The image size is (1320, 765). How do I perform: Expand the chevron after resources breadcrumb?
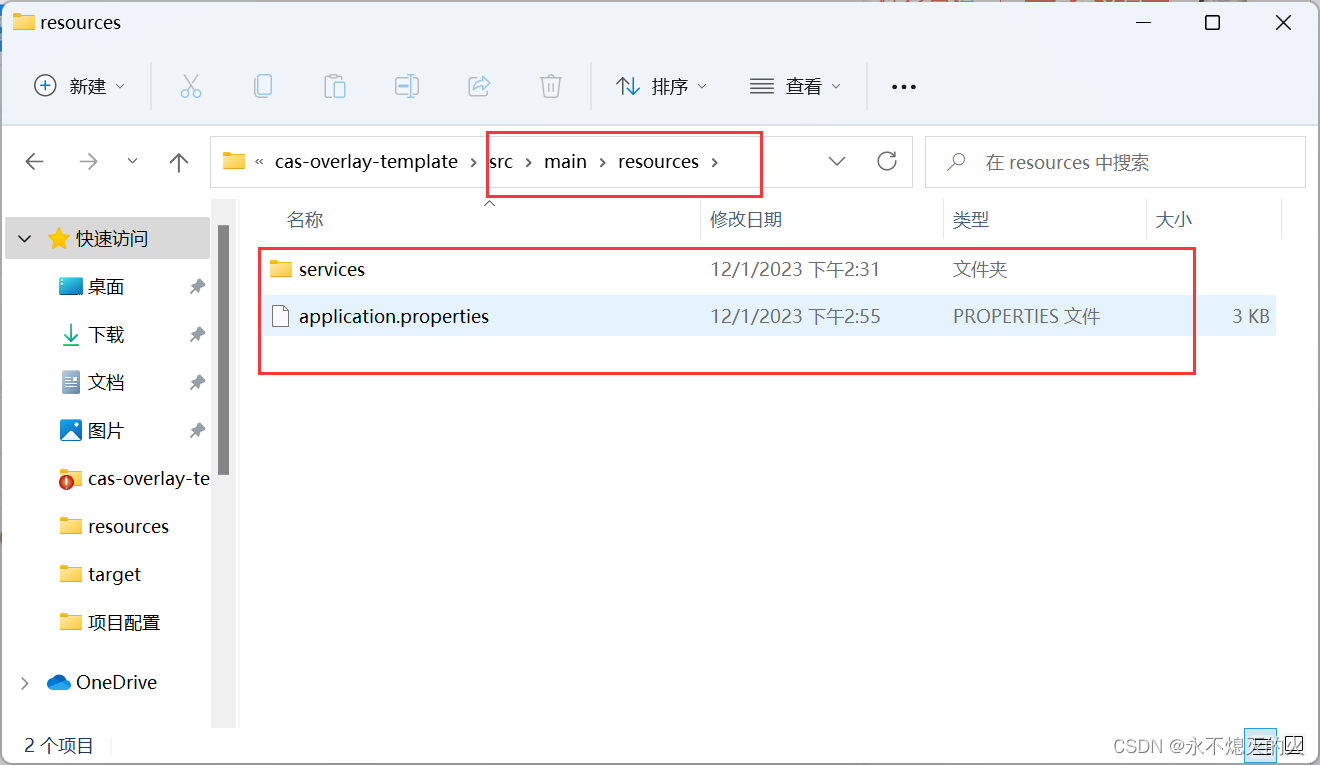click(715, 162)
